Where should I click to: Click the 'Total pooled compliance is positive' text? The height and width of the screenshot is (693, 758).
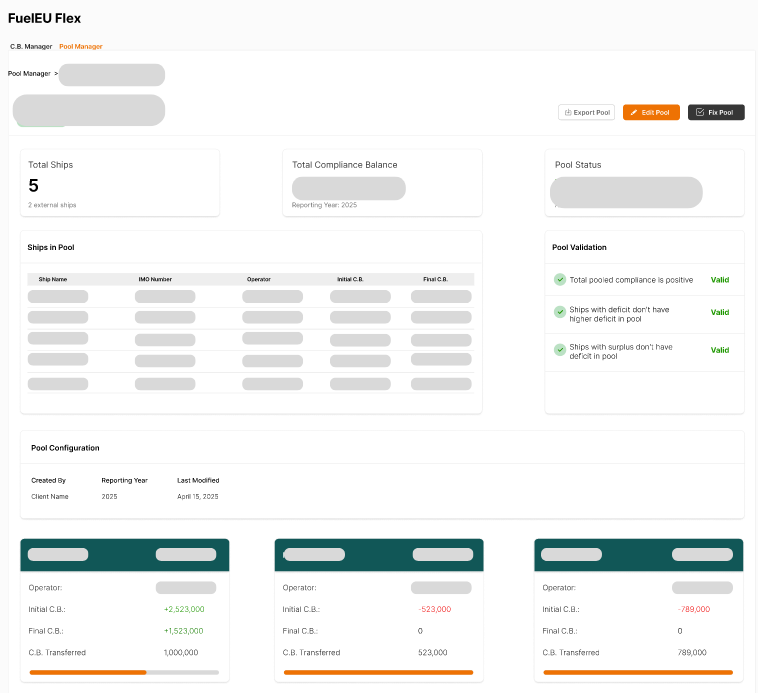click(x=631, y=280)
